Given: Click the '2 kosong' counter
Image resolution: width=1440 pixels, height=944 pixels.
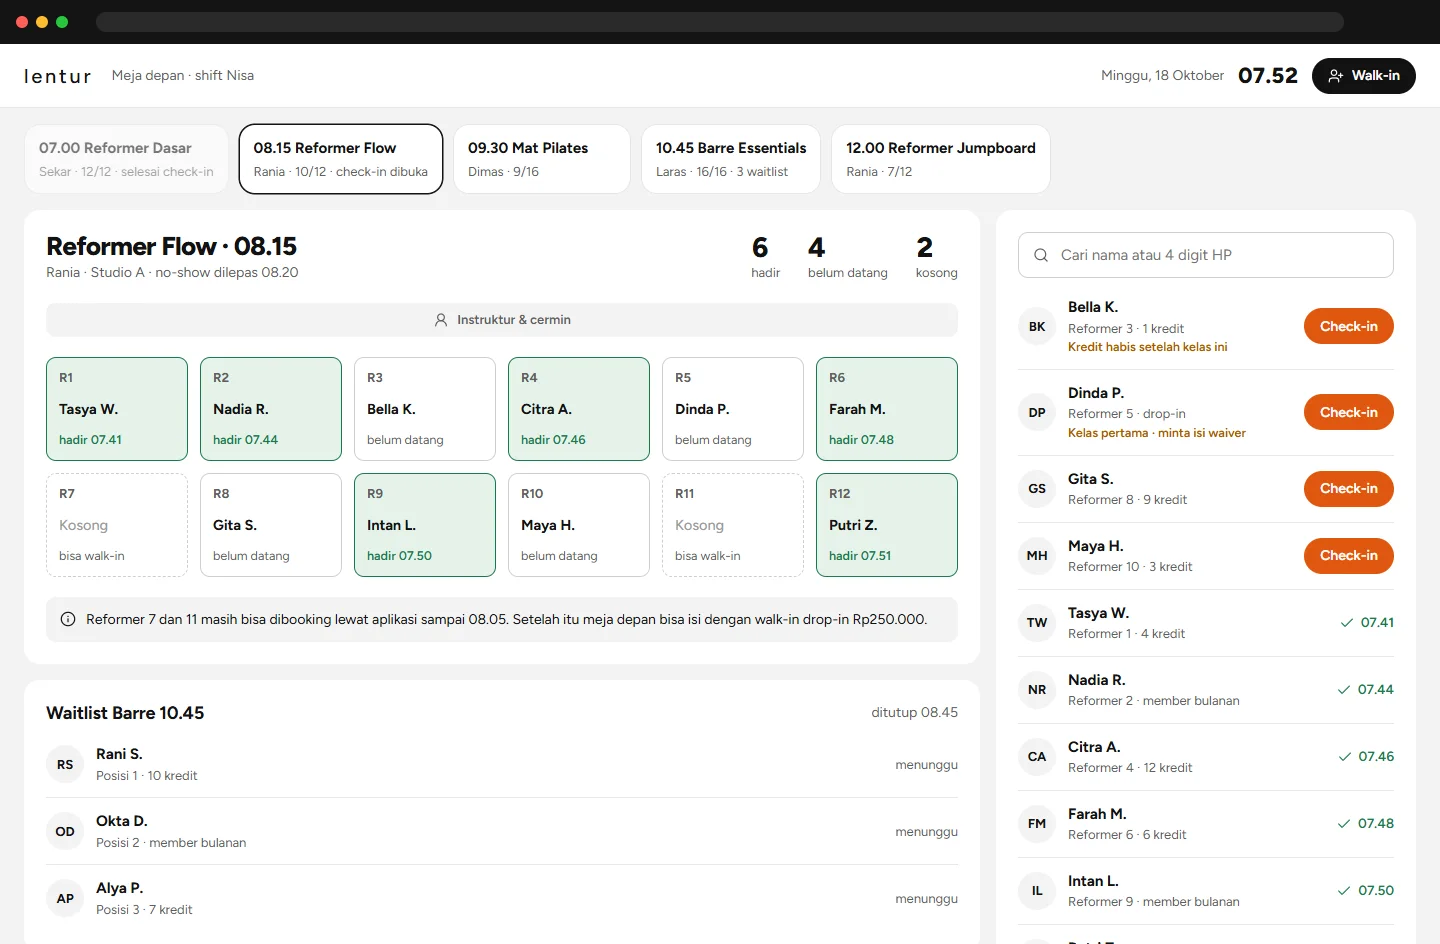Looking at the screenshot, I should click(x=937, y=257).
